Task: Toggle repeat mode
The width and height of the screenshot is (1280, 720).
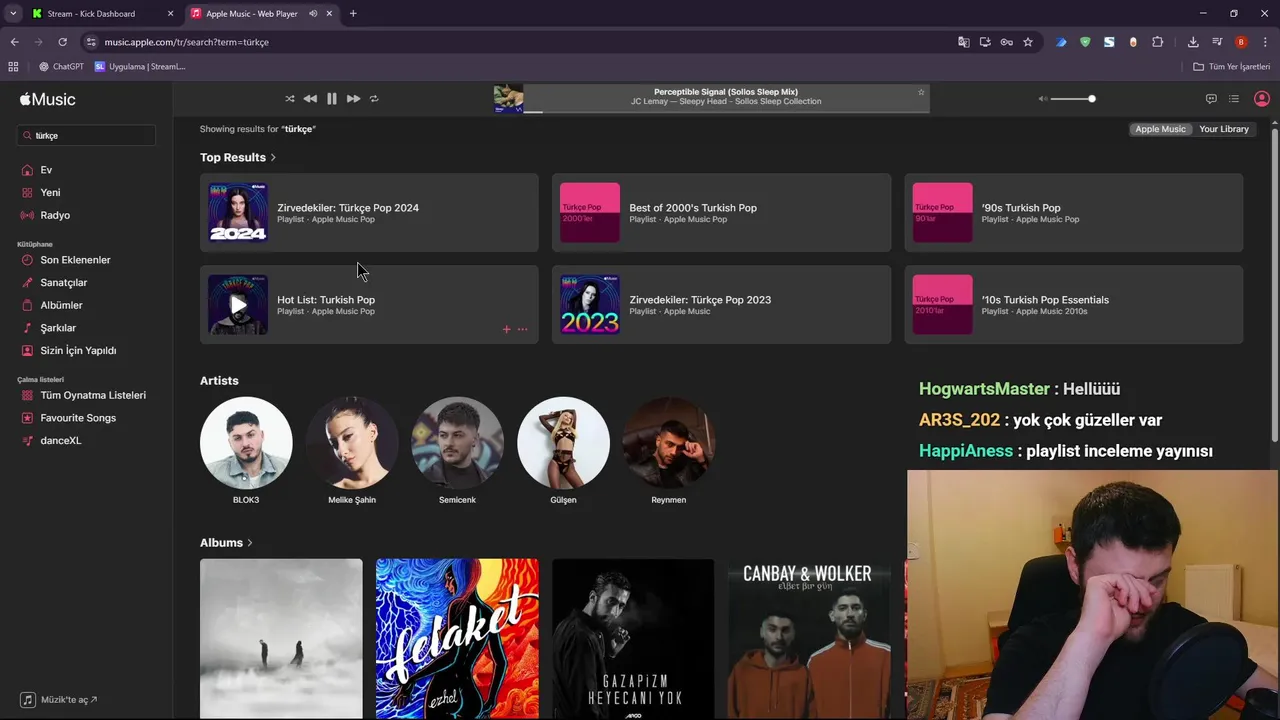Action: click(374, 99)
